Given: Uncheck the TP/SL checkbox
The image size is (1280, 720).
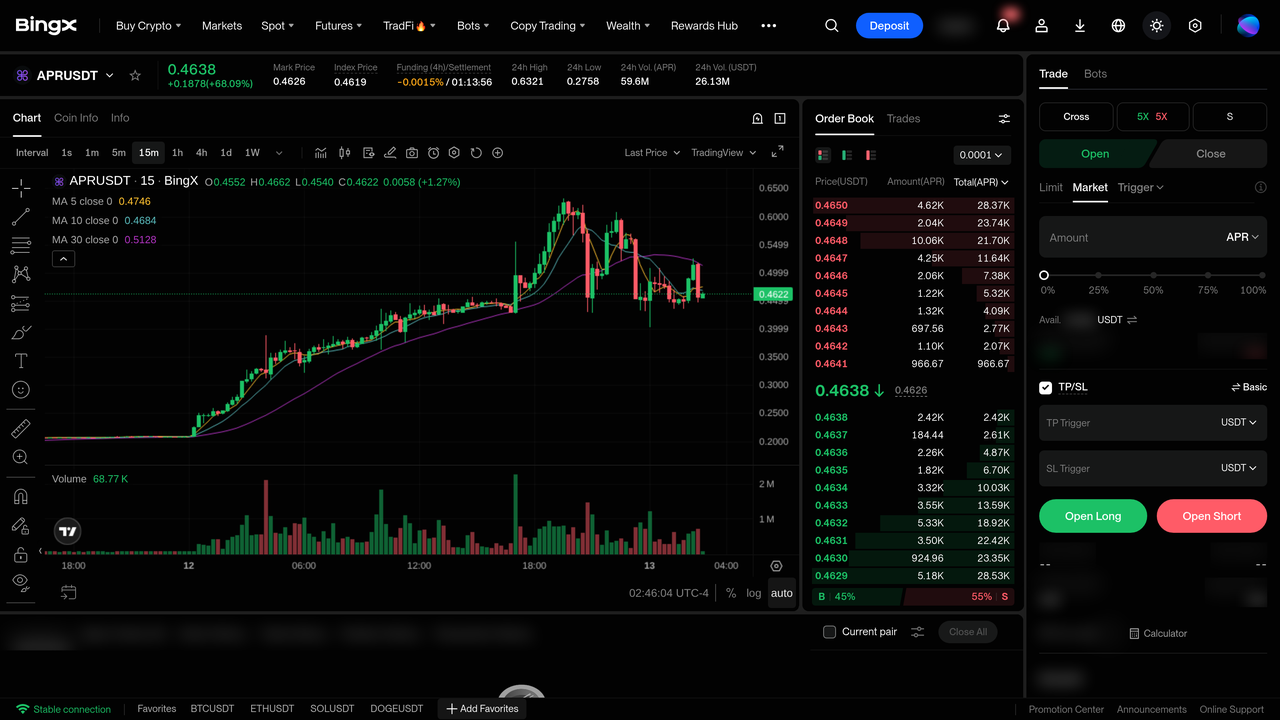Looking at the screenshot, I should click(x=1046, y=387).
